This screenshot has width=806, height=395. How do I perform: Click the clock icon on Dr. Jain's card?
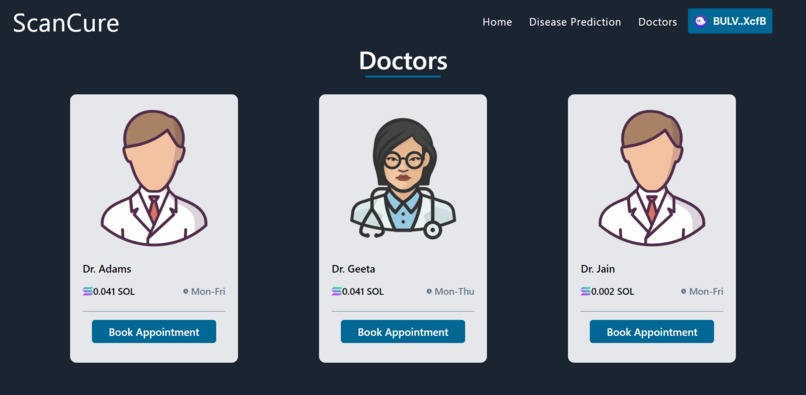(684, 292)
